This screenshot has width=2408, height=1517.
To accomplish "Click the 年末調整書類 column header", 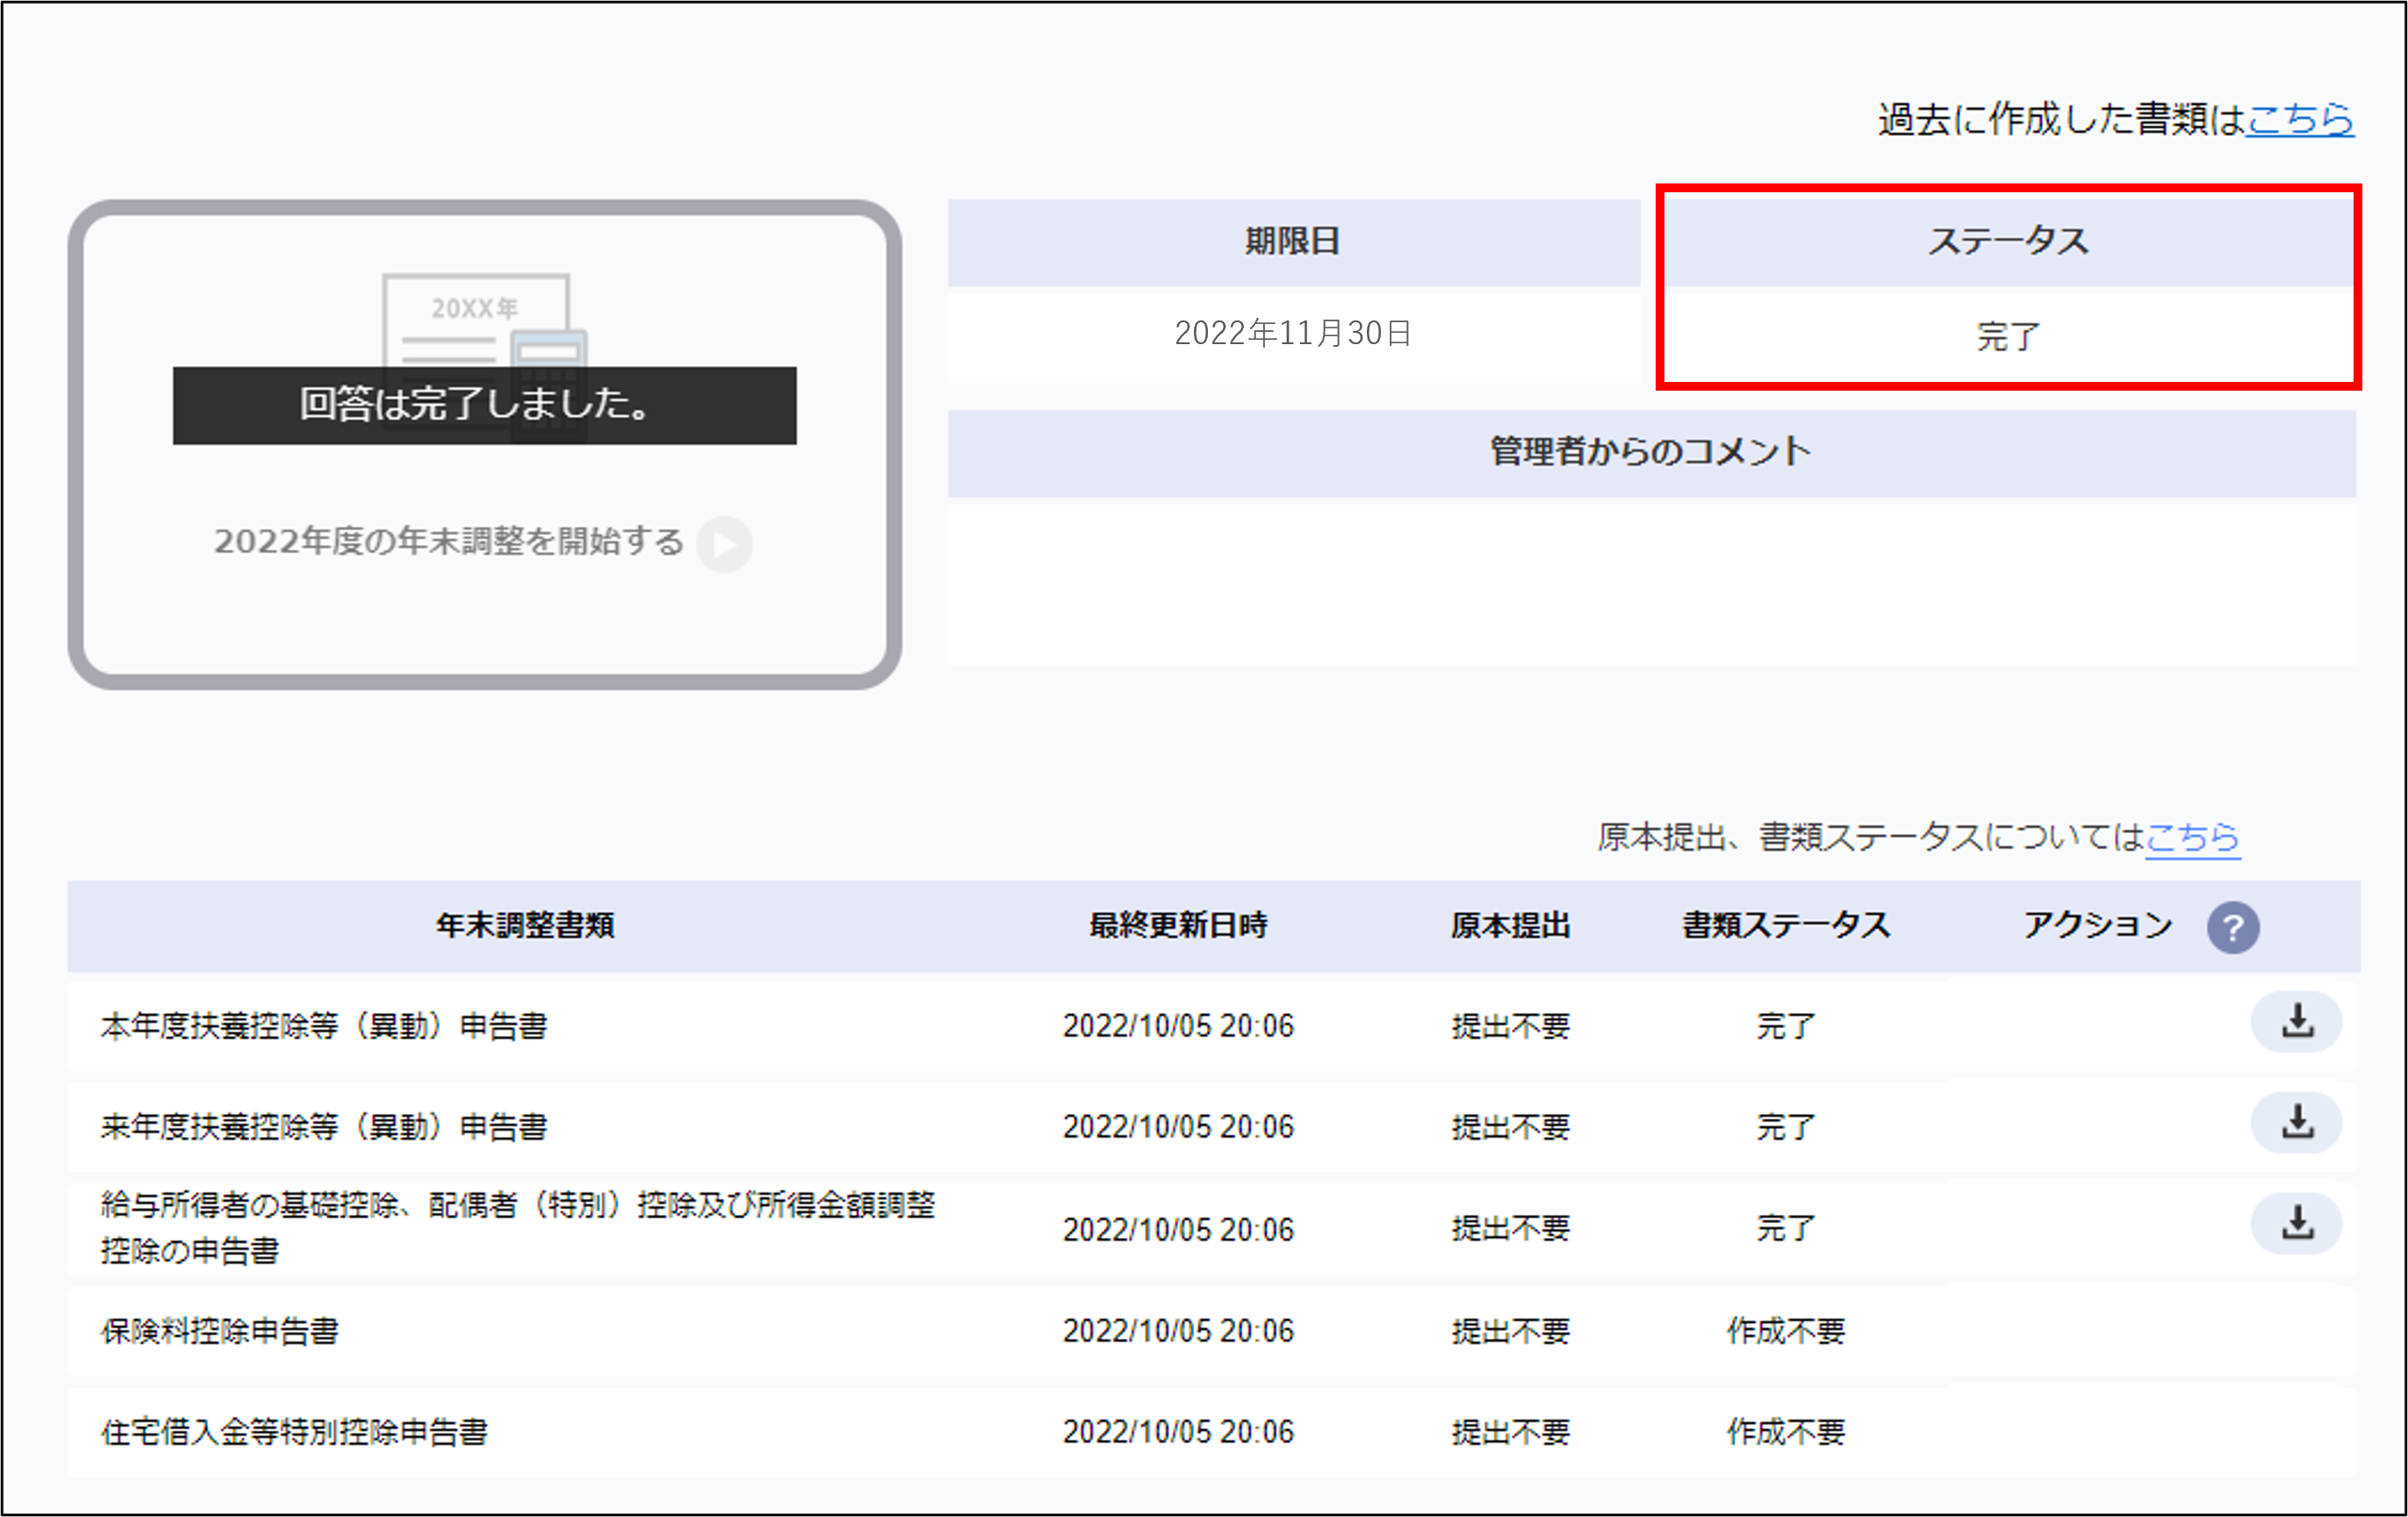I will 525,926.
